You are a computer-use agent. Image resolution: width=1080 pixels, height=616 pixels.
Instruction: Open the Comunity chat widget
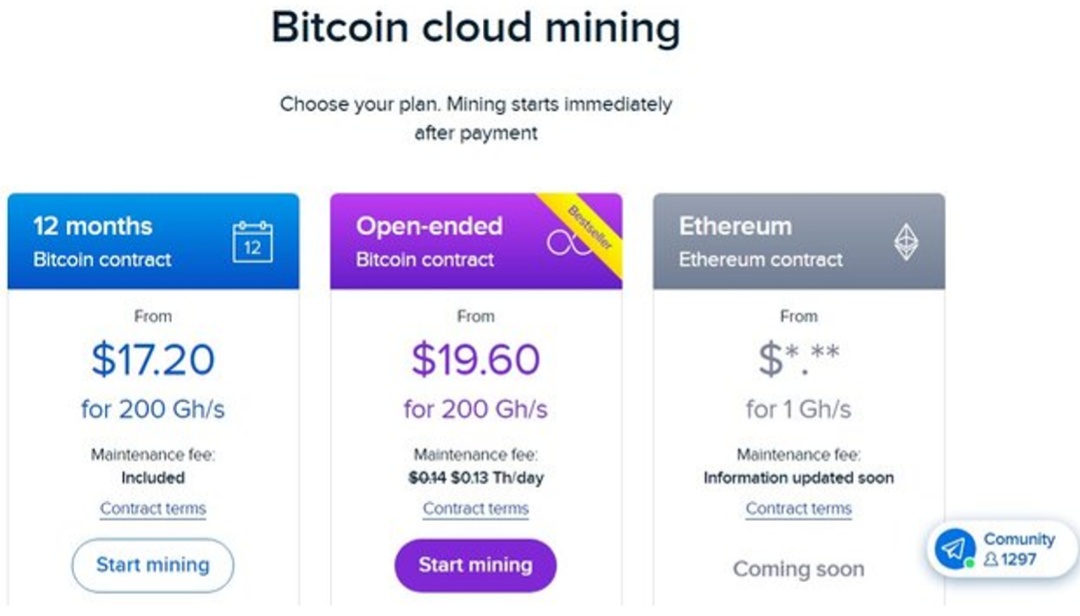click(1001, 549)
